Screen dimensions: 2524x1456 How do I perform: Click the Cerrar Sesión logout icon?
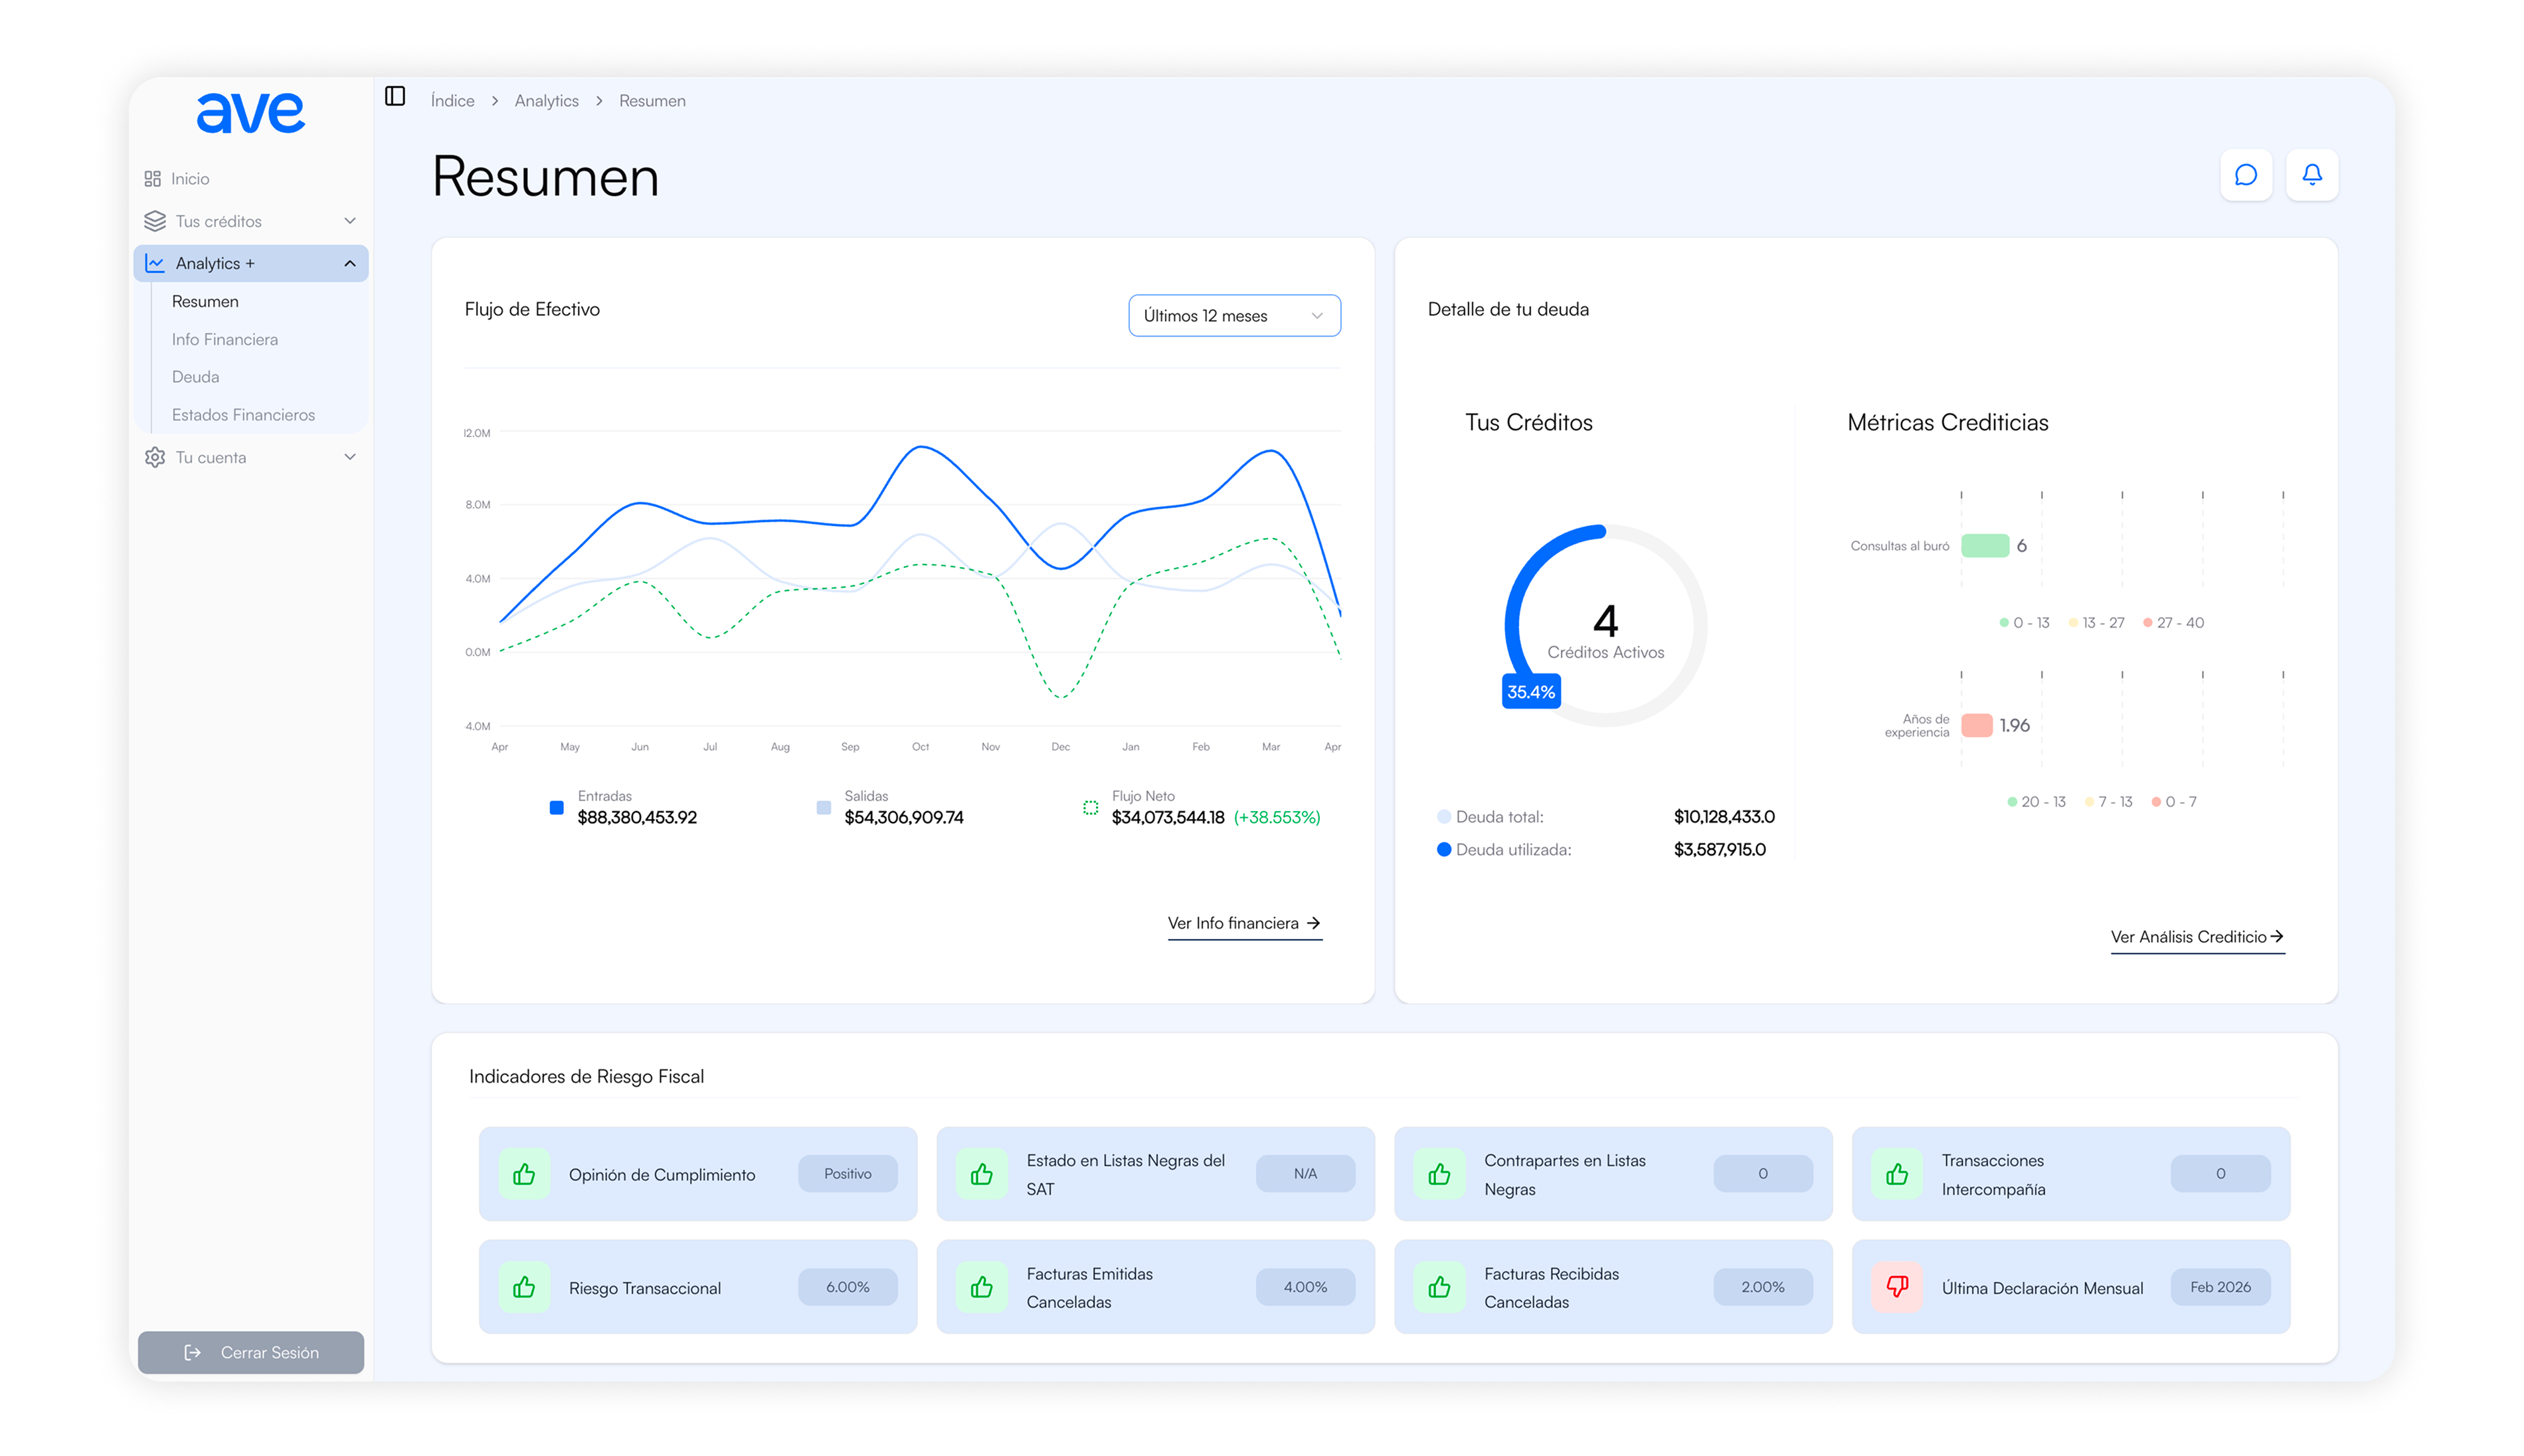[x=193, y=1352]
